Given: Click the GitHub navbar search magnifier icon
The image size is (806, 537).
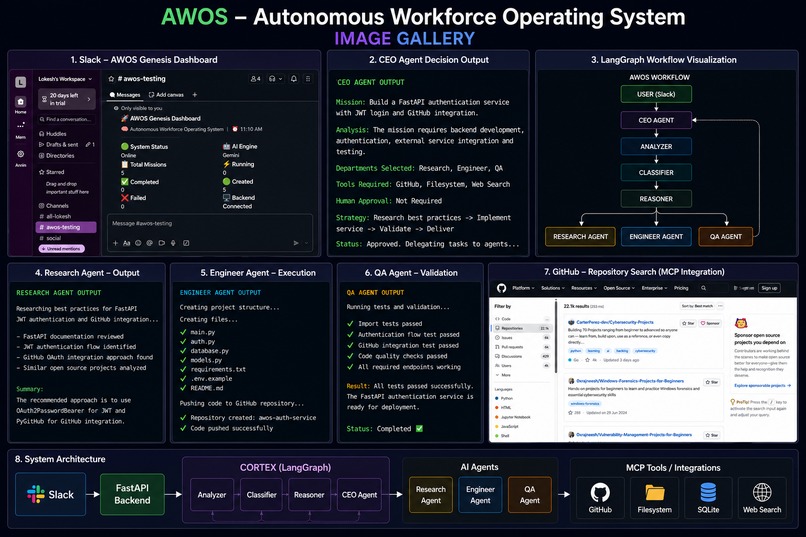Looking at the screenshot, I should click(704, 288).
